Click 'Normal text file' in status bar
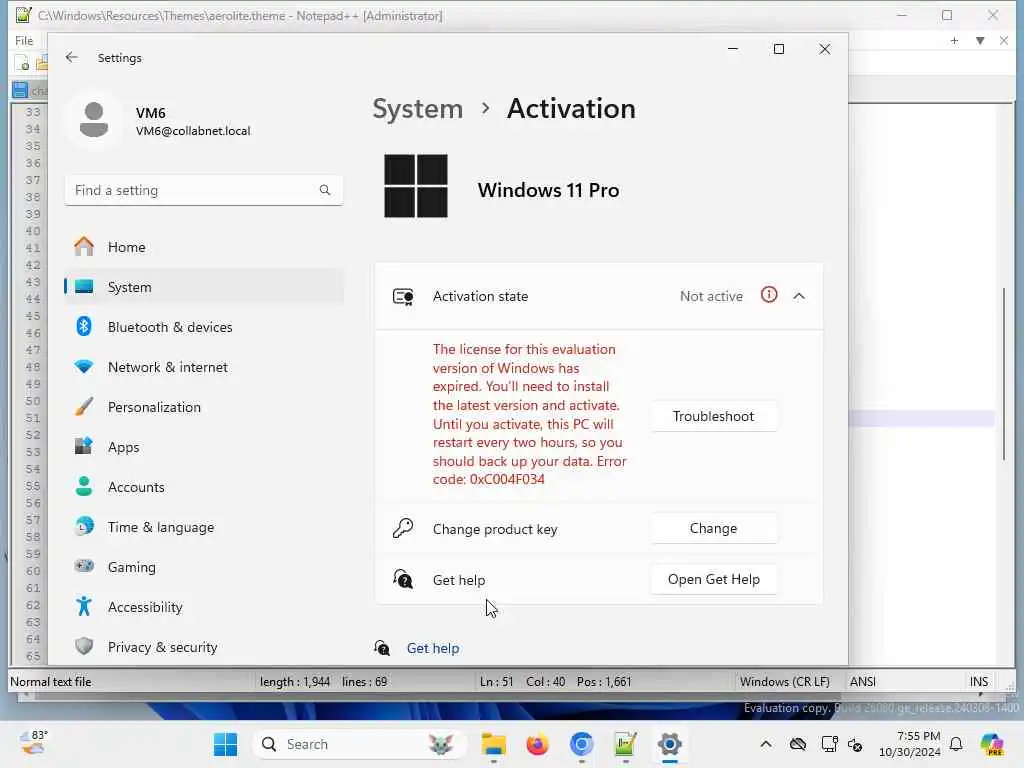Image resolution: width=1024 pixels, height=768 pixels. [x=51, y=681]
